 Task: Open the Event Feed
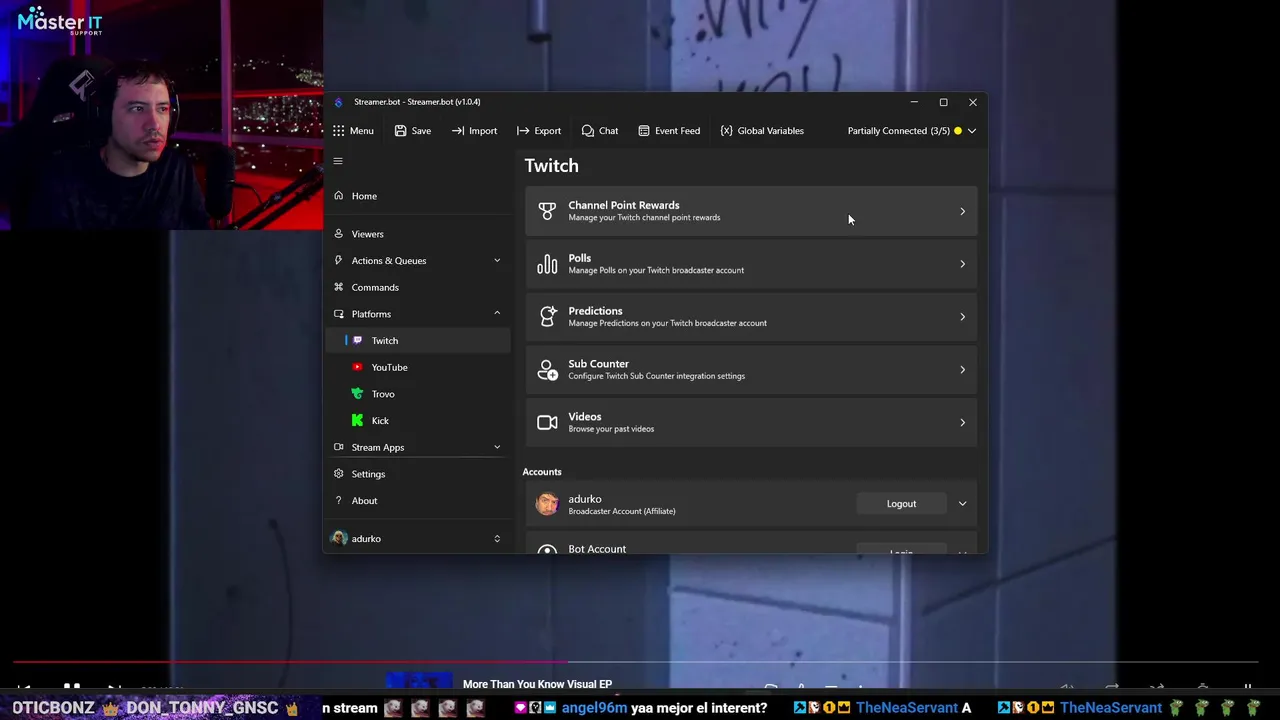pyautogui.click(x=669, y=131)
